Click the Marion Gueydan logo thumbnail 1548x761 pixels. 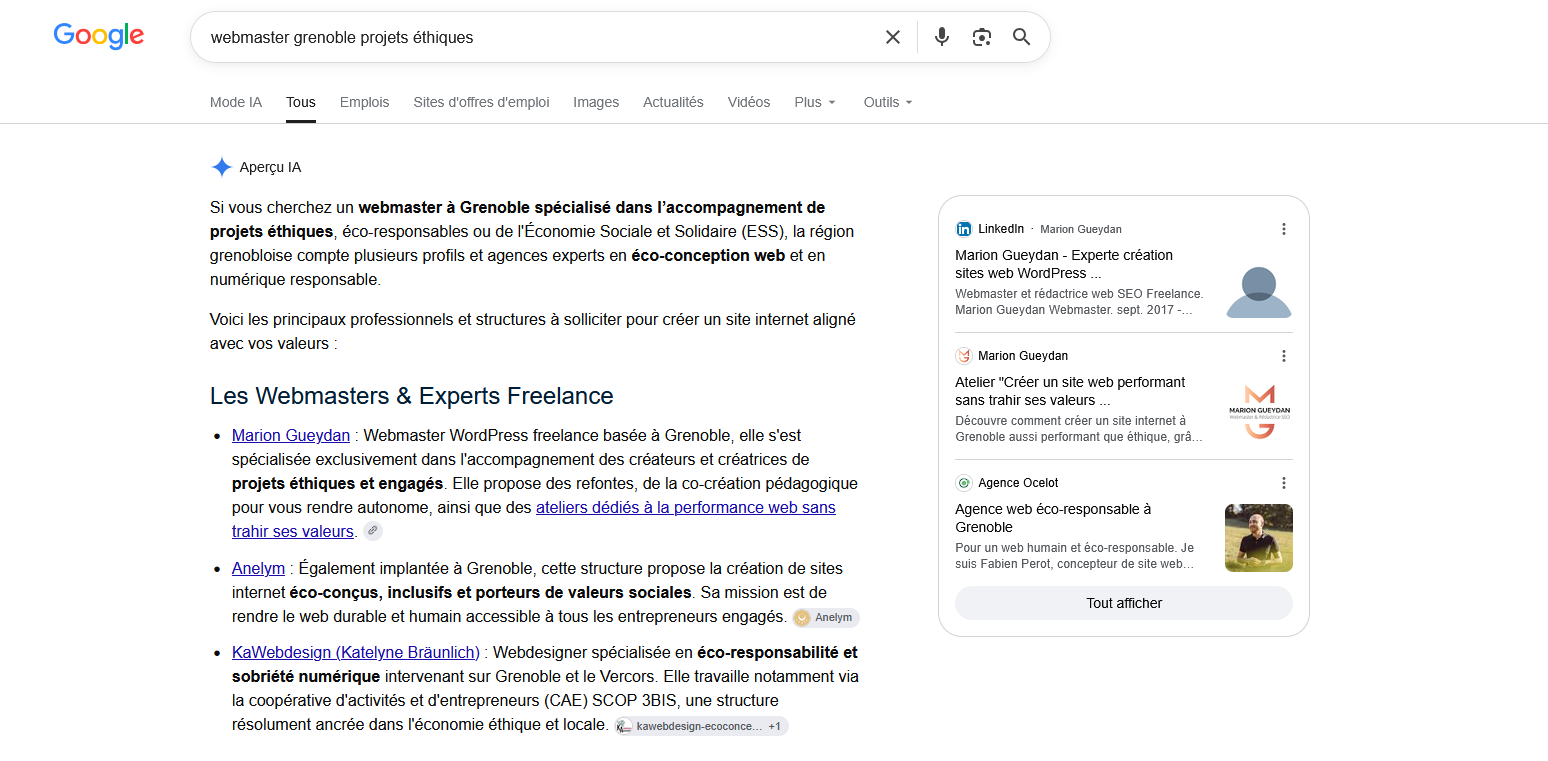pos(1259,411)
